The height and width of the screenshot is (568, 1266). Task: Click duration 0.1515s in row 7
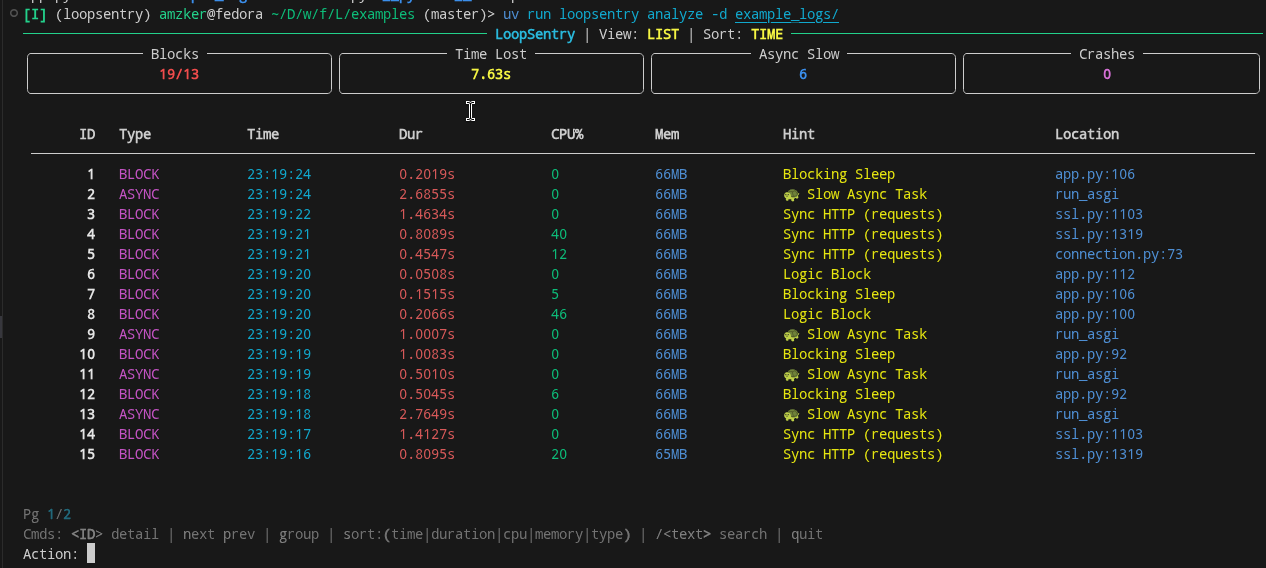[x=427, y=294]
